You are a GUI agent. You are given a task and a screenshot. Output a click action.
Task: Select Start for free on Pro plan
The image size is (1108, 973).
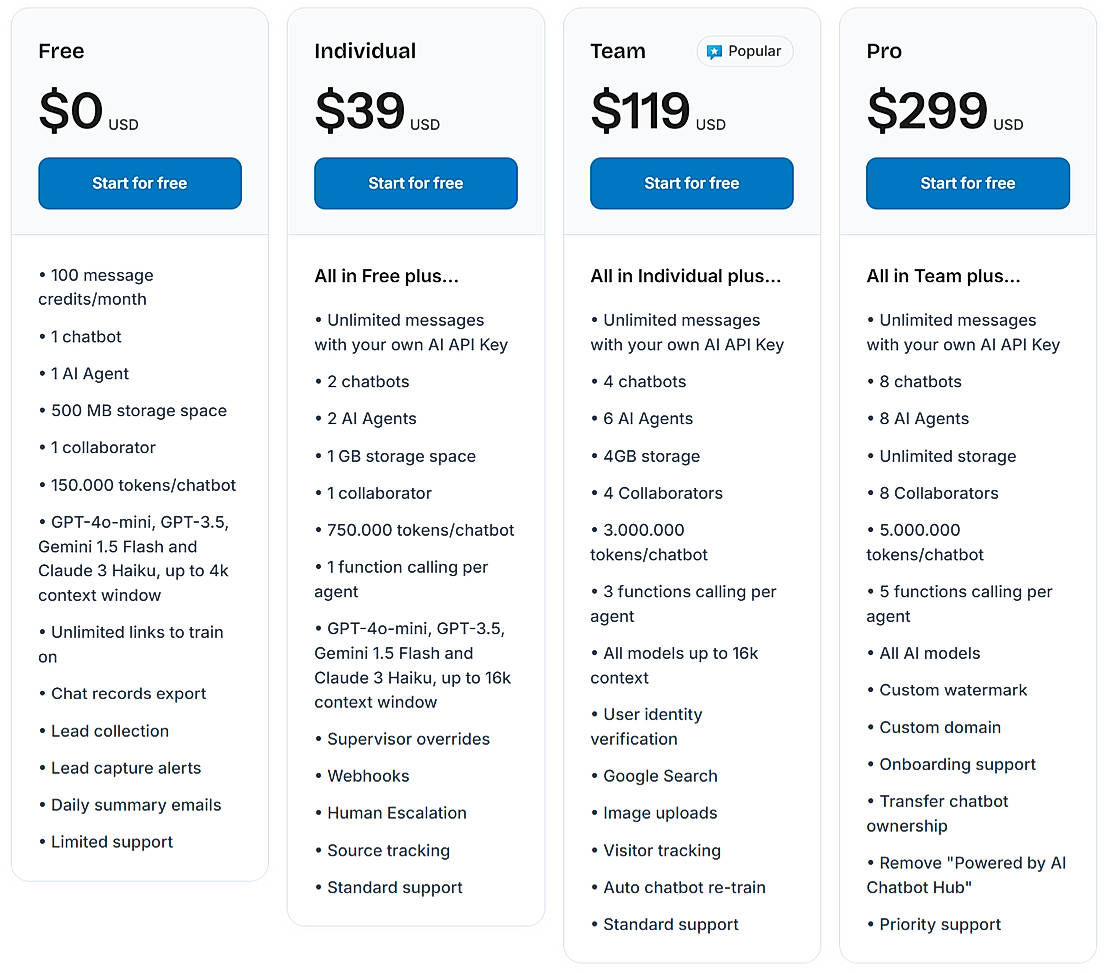(968, 183)
